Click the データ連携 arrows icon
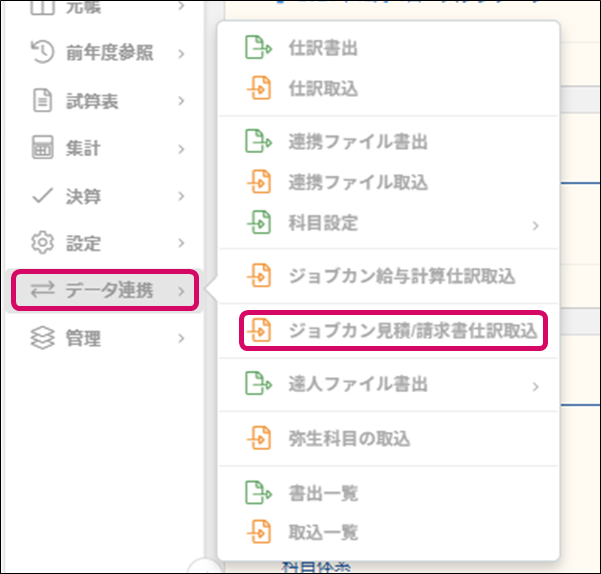The width and height of the screenshot is (601, 574). click(42, 291)
